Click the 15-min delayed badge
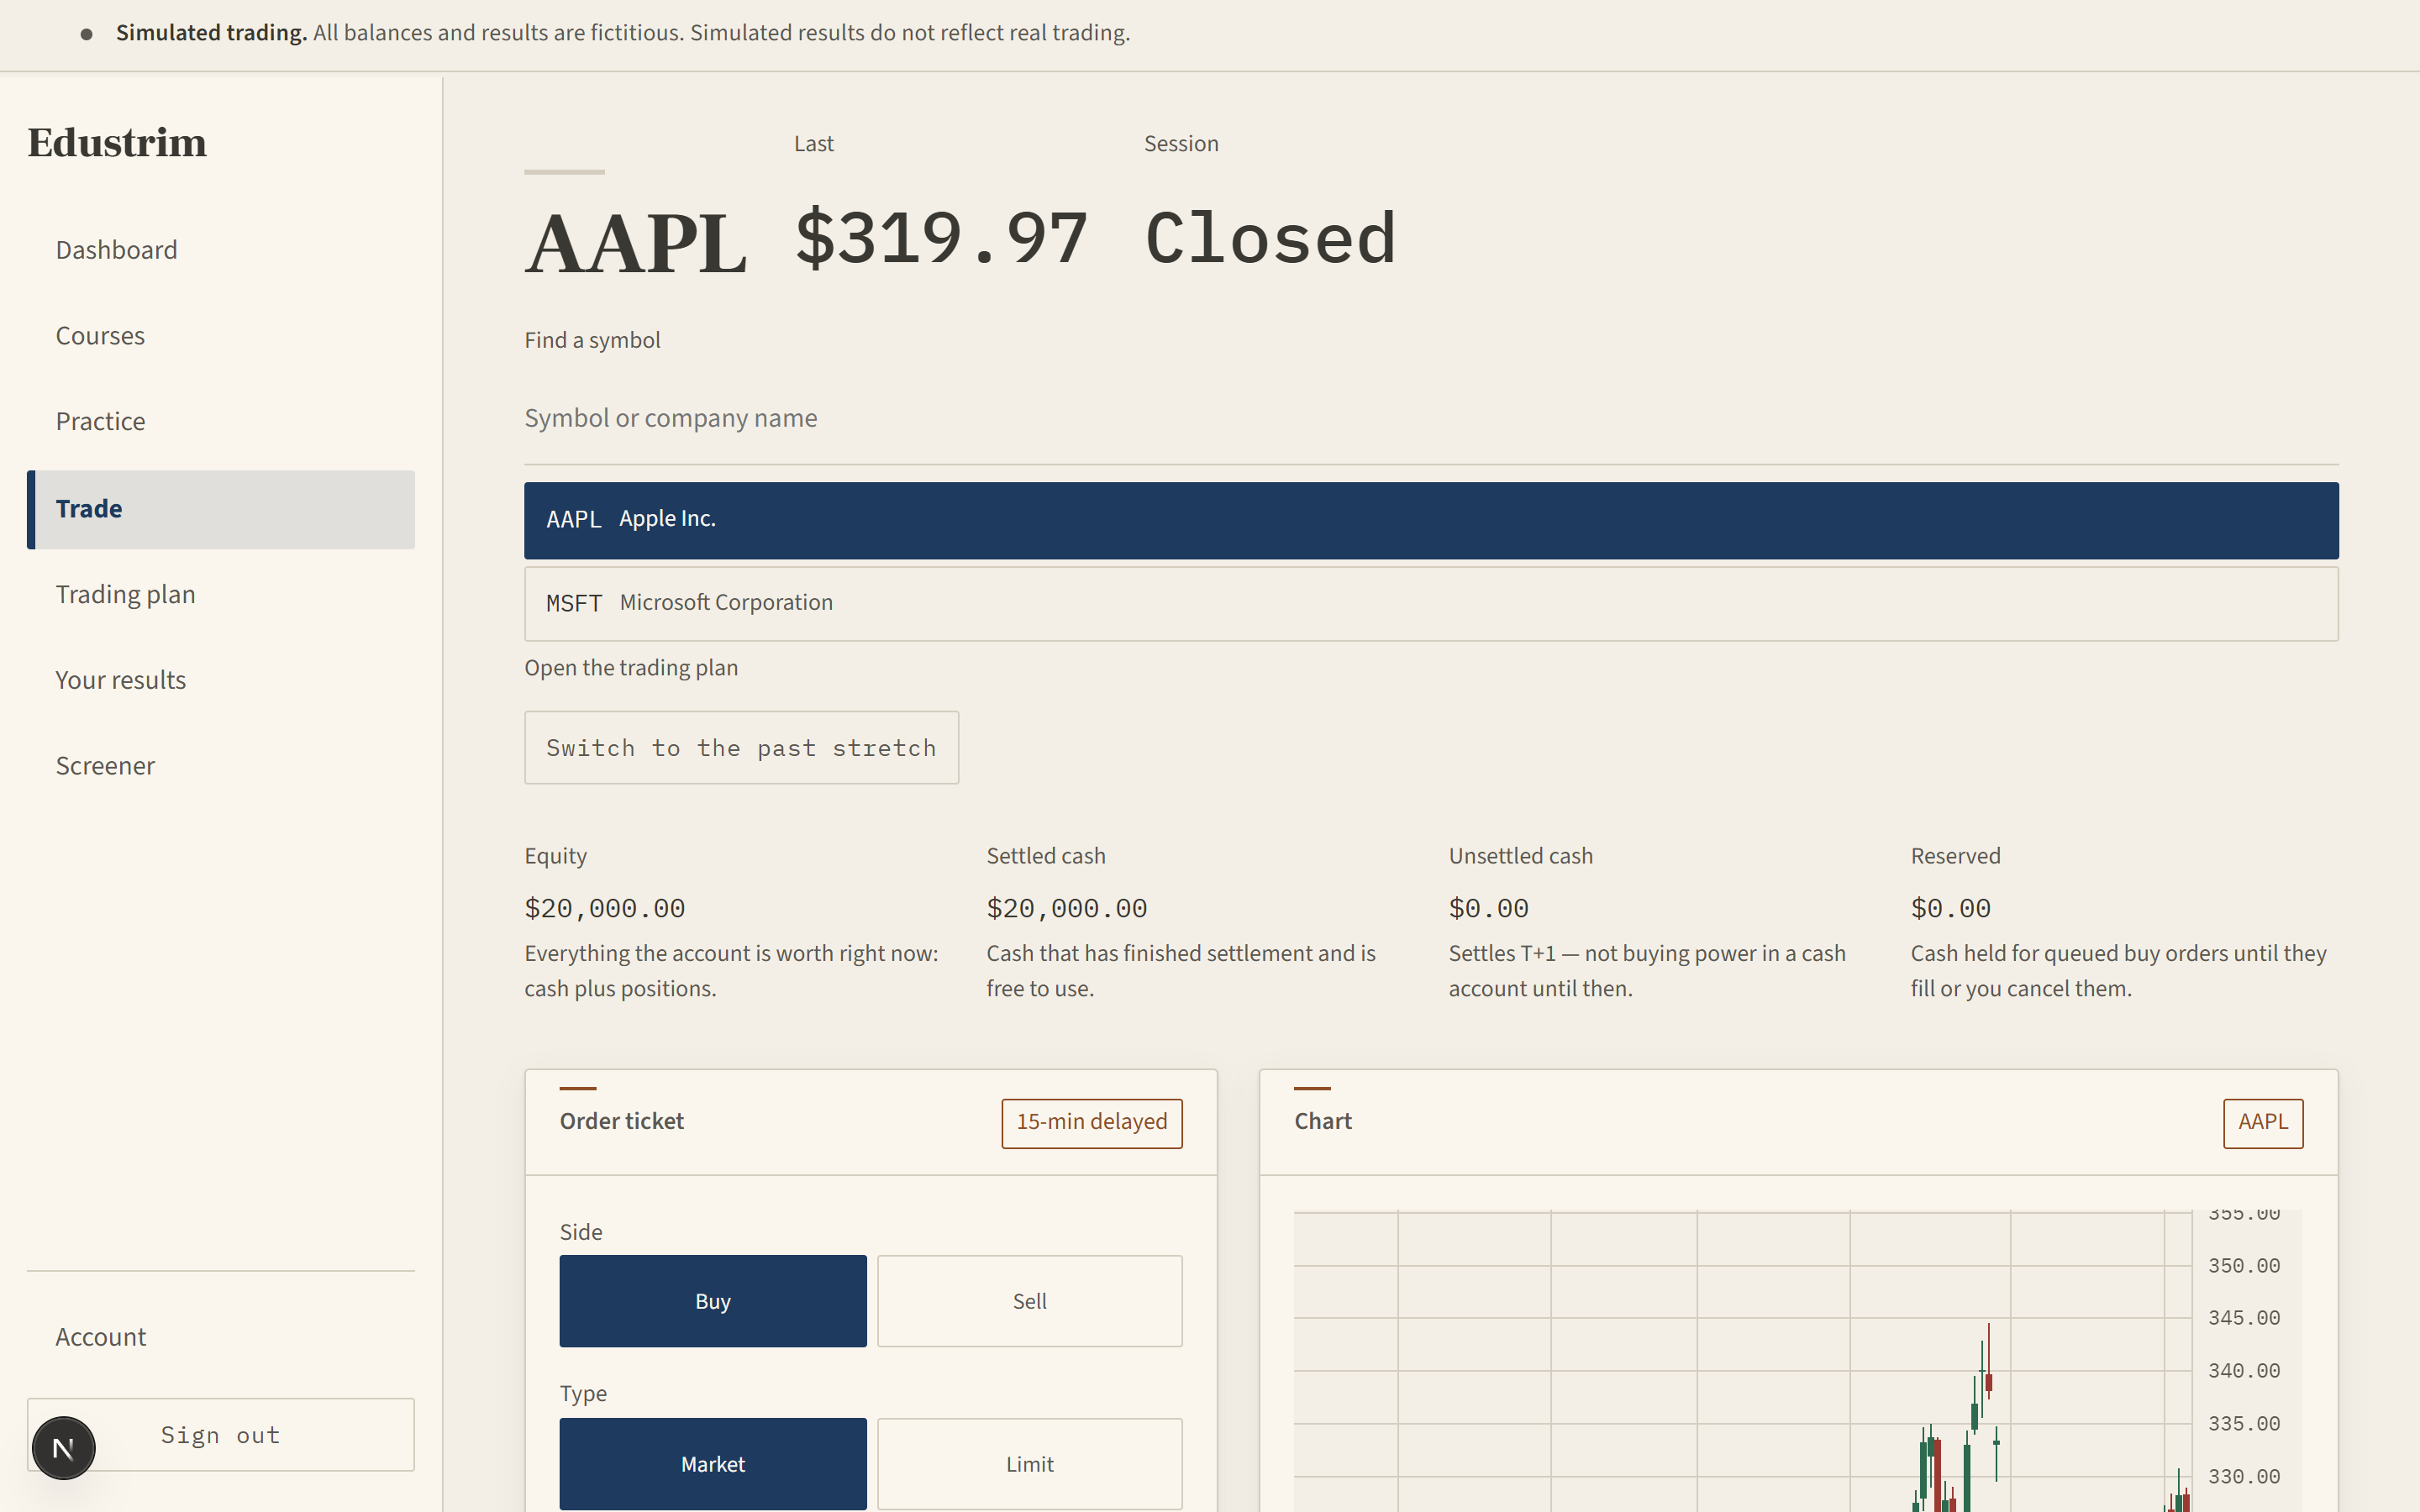The height and width of the screenshot is (1512, 2420). (x=1092, y=1123)
